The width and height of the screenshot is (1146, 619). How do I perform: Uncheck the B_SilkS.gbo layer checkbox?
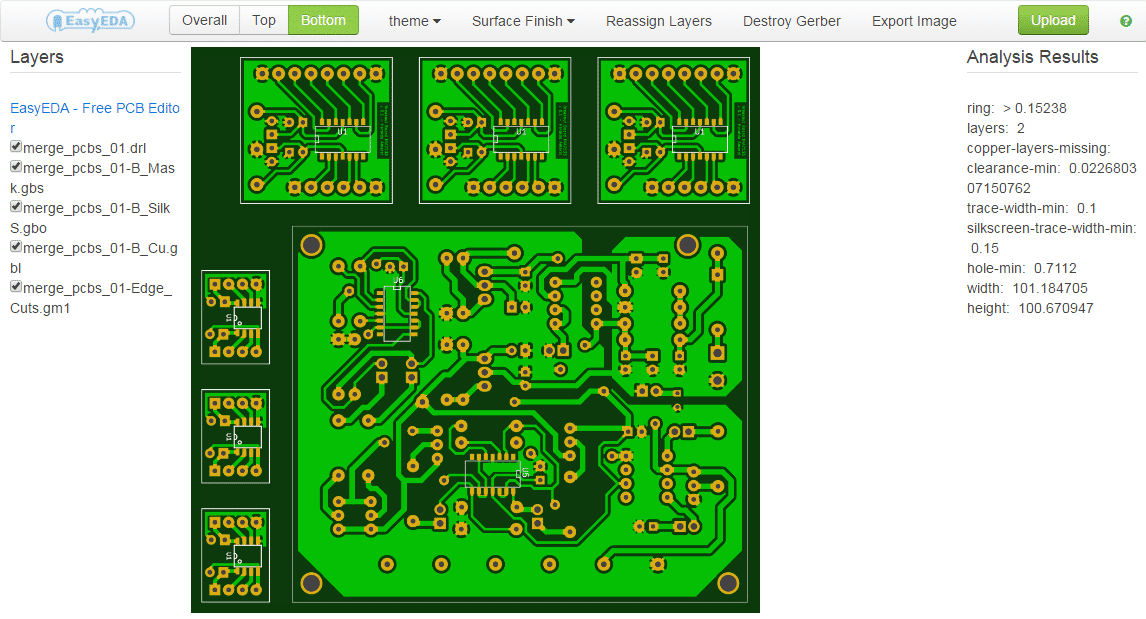tap(16, 207)
